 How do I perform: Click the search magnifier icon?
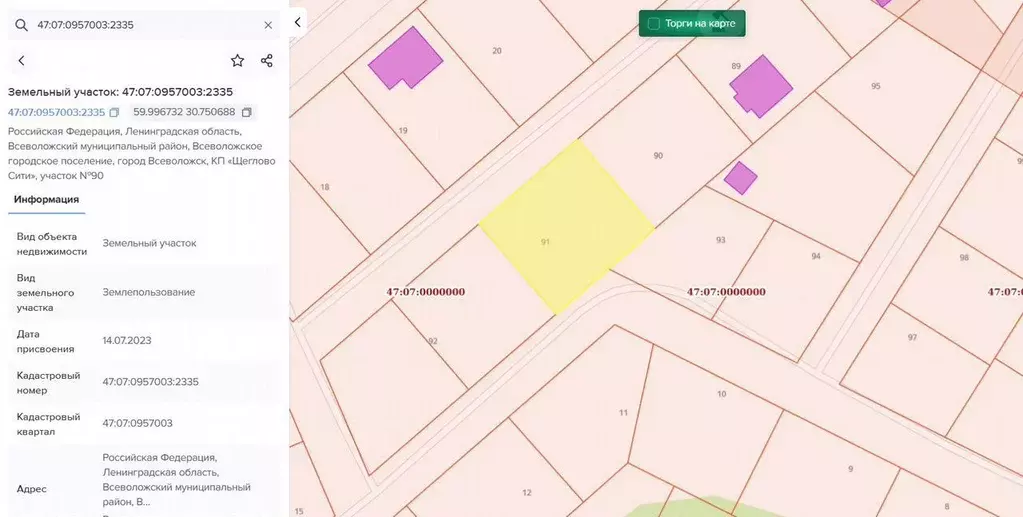21,25
